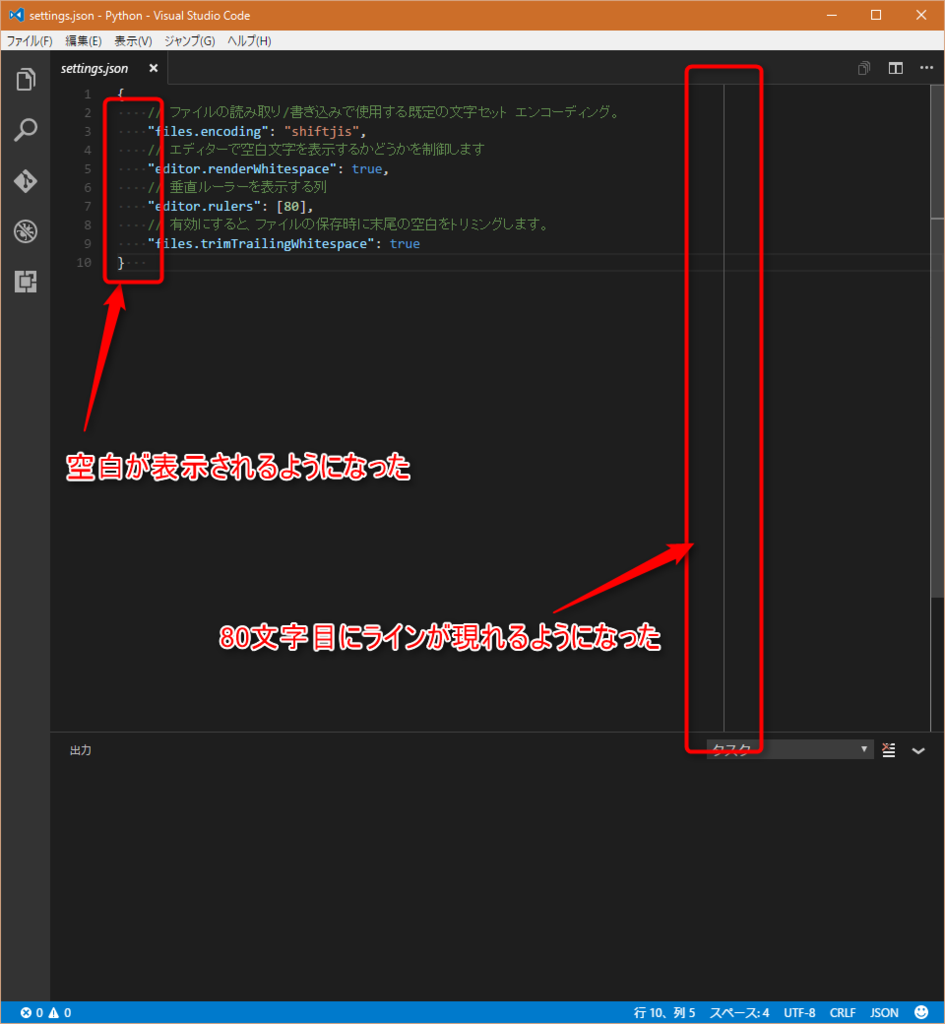The image size is (945, 1024).
Task: Click the [80] rulers value
Action: [291, 206]
